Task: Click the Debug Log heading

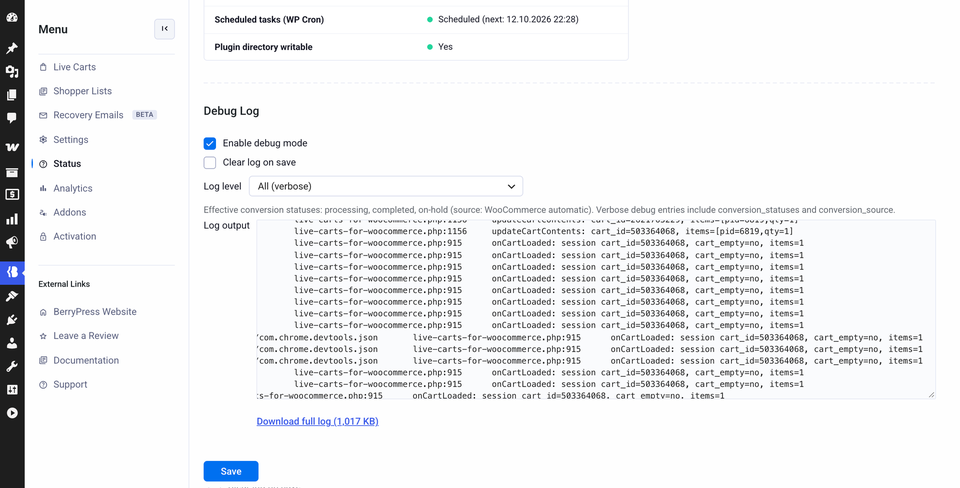Action: 231,111
